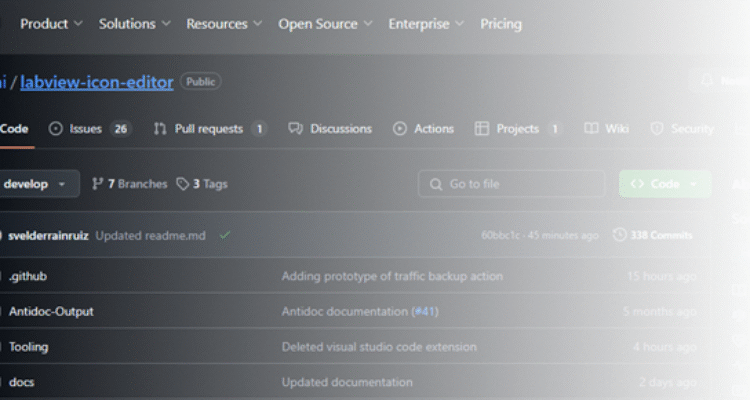The image size is (750, 400).
Task: Expand the Solutions menu
Action: point(134,24)
